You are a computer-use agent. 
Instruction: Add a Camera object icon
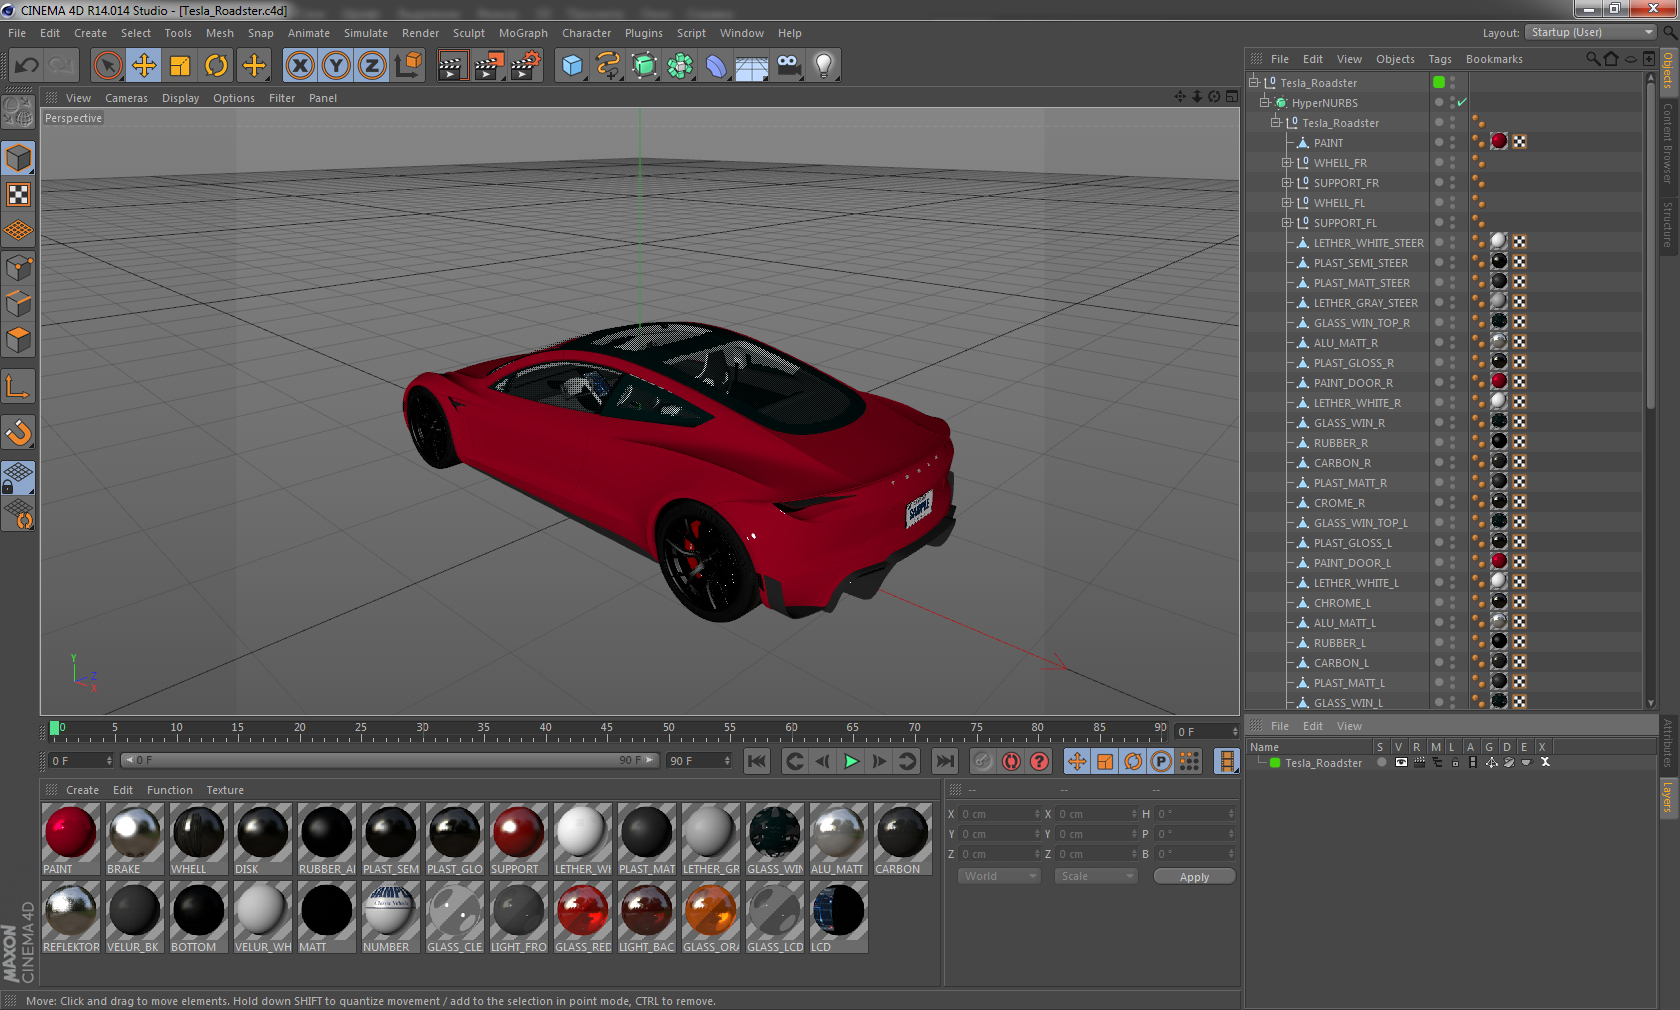coord(789,66)
